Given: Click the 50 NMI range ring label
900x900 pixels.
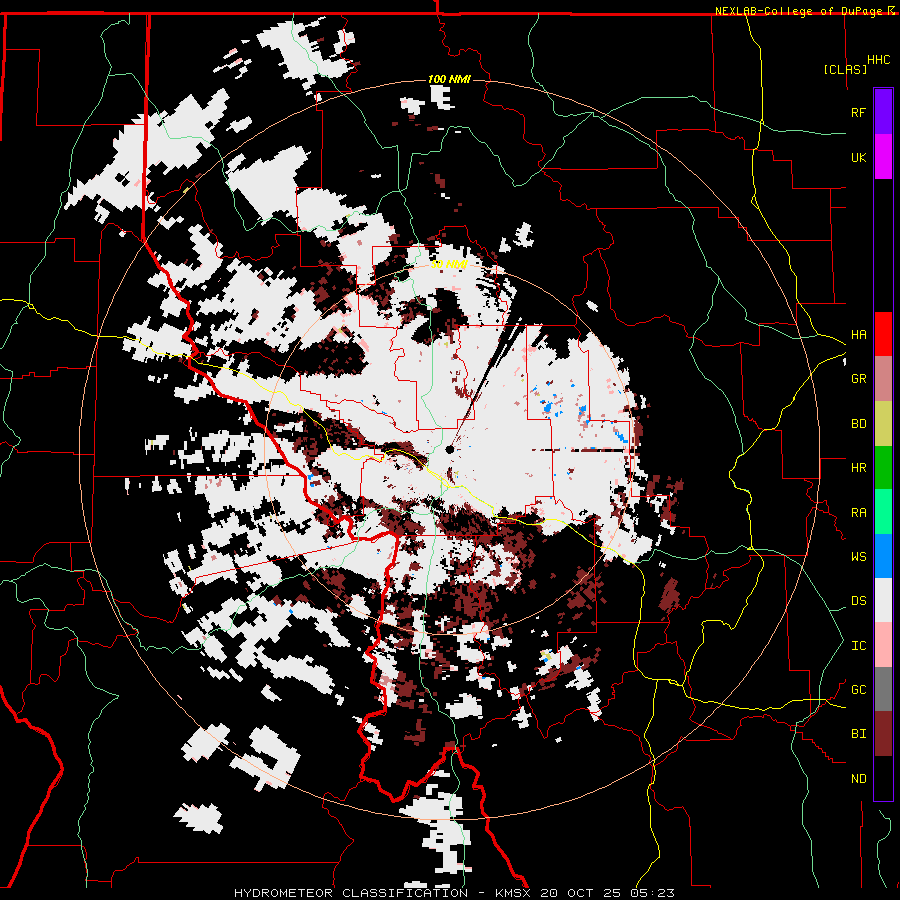Looking at the screenshot, I should pyautogui.click(x=449, y=264).
